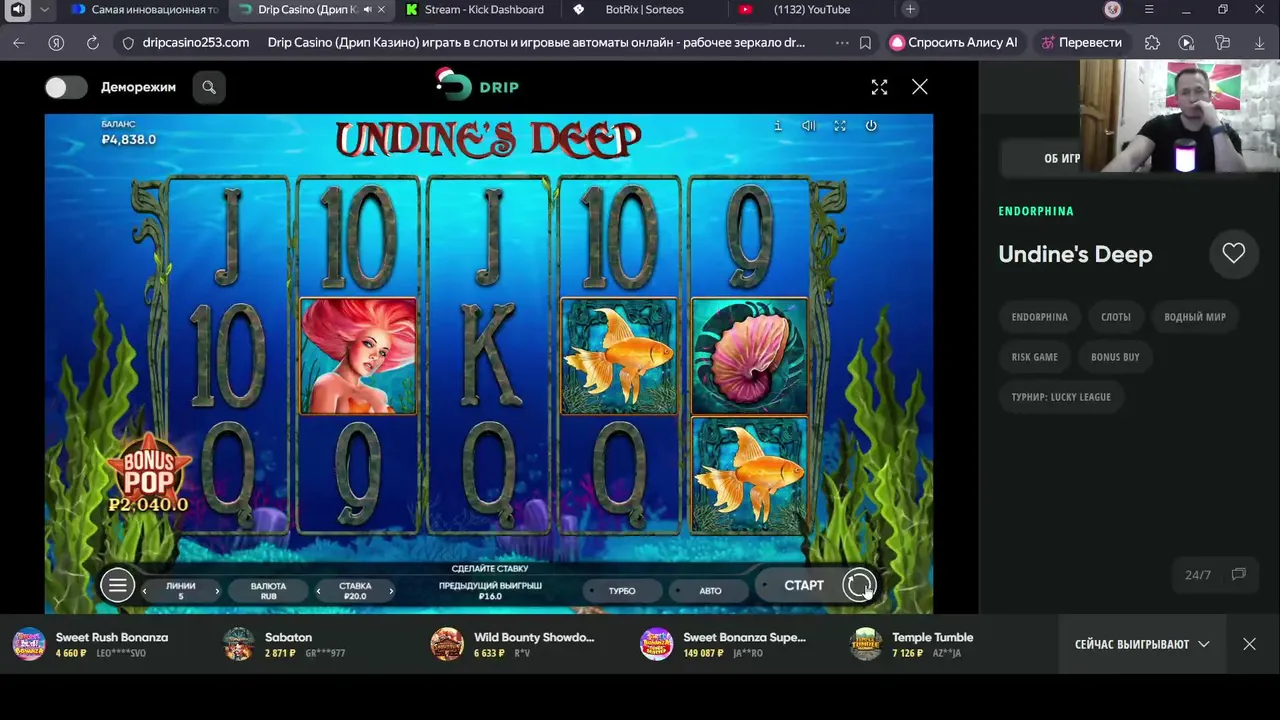This screenshot has height=720, width=1280.
Task: Toggle ТУРБО mode
Action: [x=622, y=591]
